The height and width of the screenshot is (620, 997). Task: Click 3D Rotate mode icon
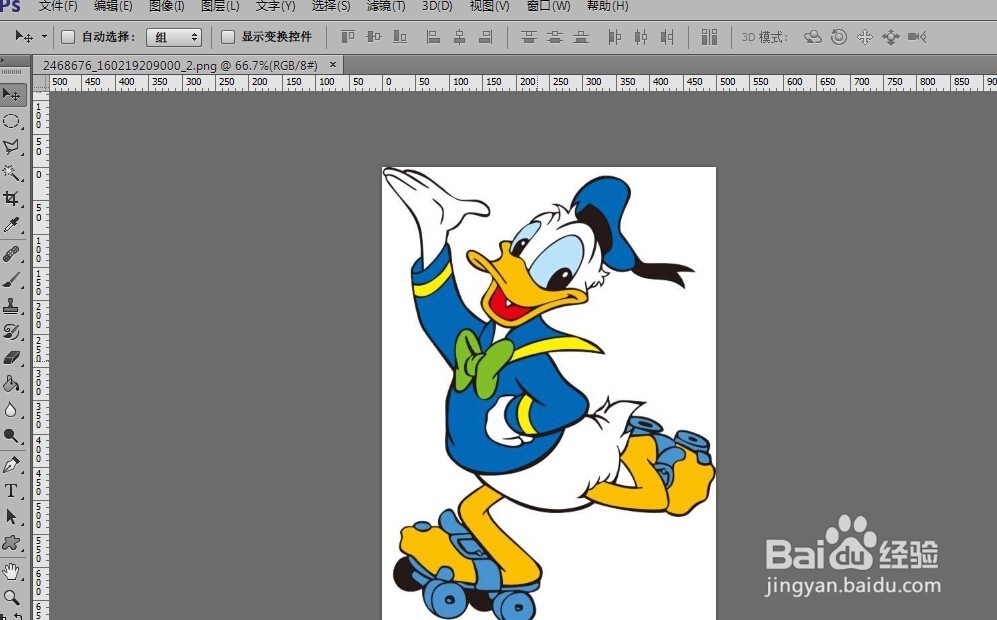point(813,37)
